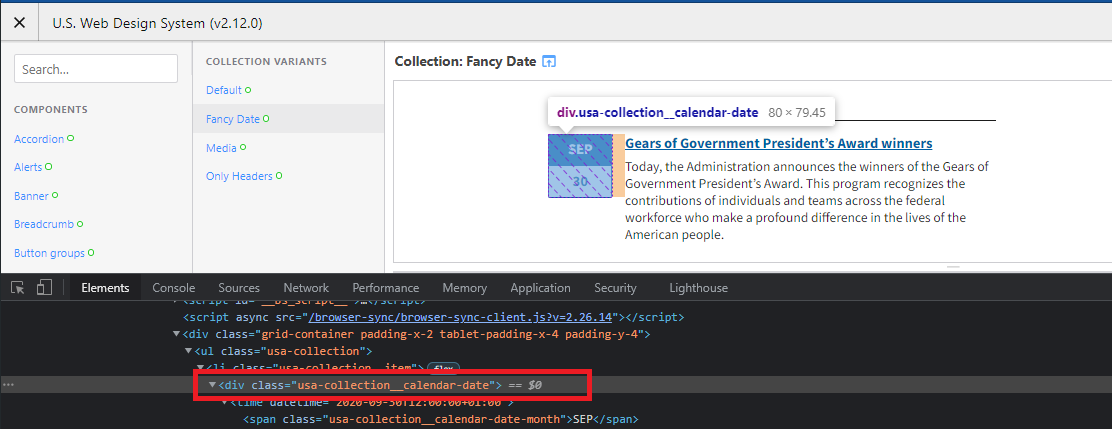Viewport: 1112px width, 429px height.
Task: Open the three-dots menu beside selected DOM row
Action: [8, 385]
